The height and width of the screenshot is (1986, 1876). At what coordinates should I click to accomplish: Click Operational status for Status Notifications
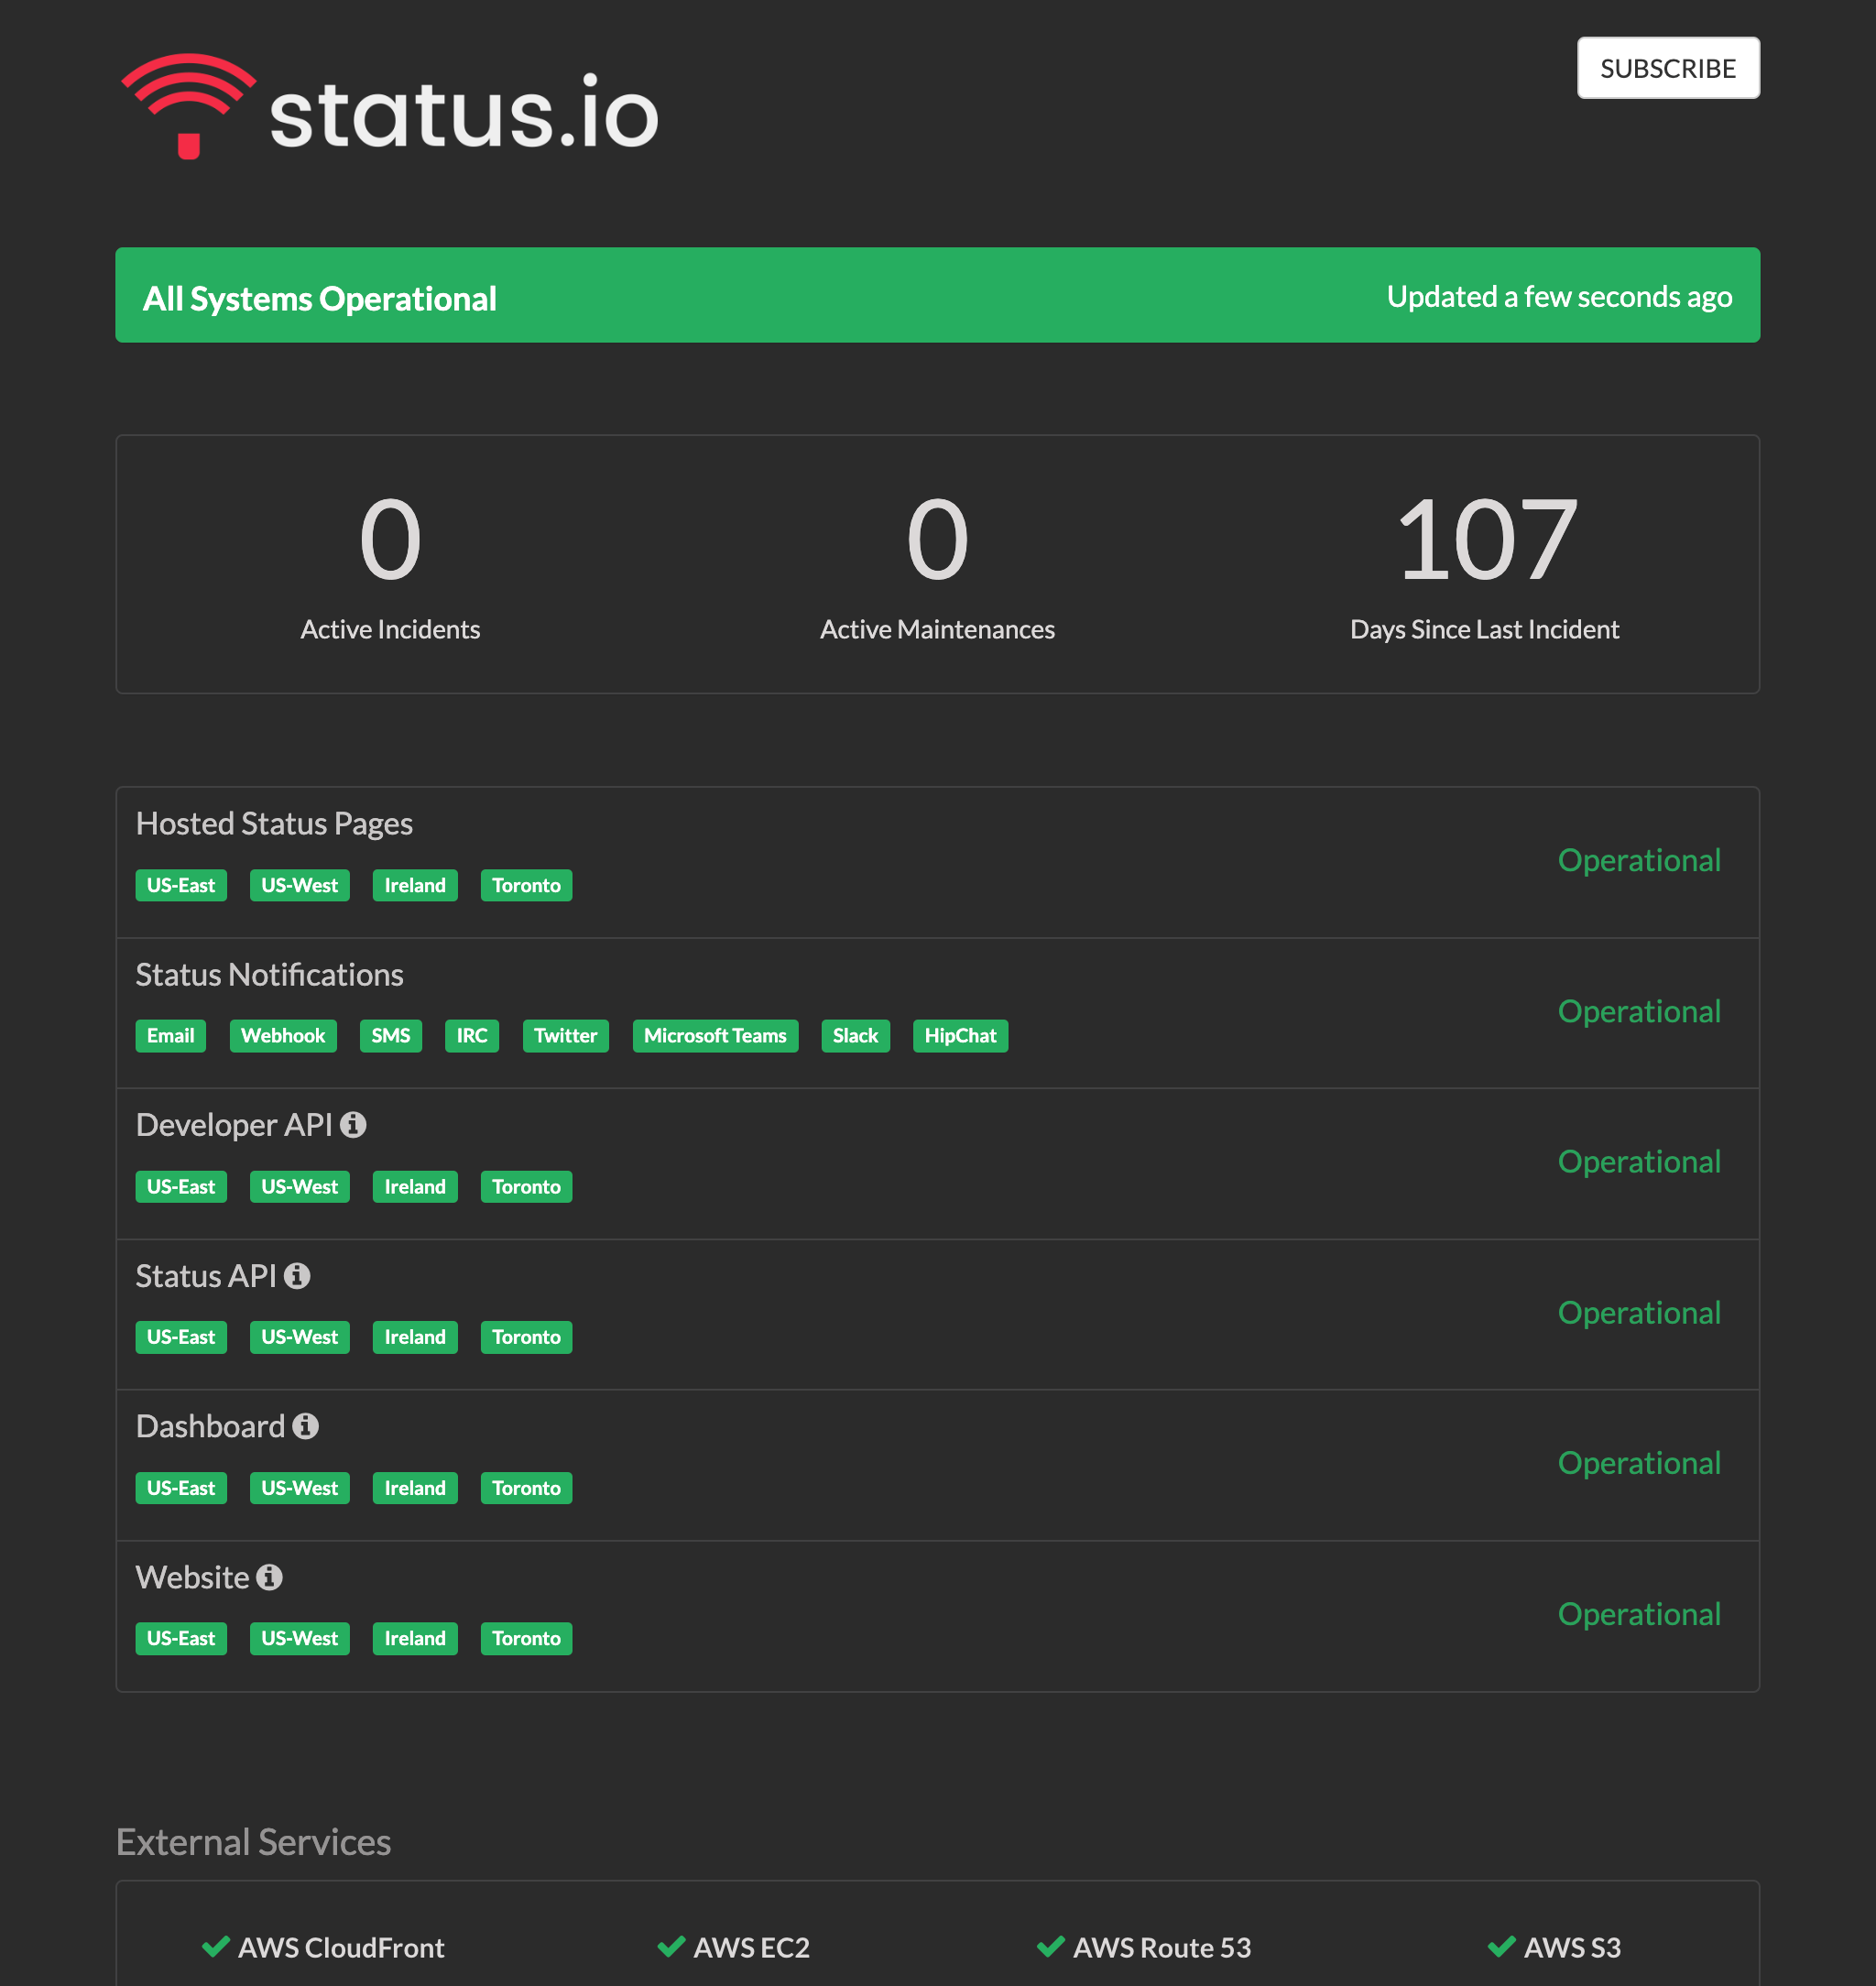[1639, 1011]
